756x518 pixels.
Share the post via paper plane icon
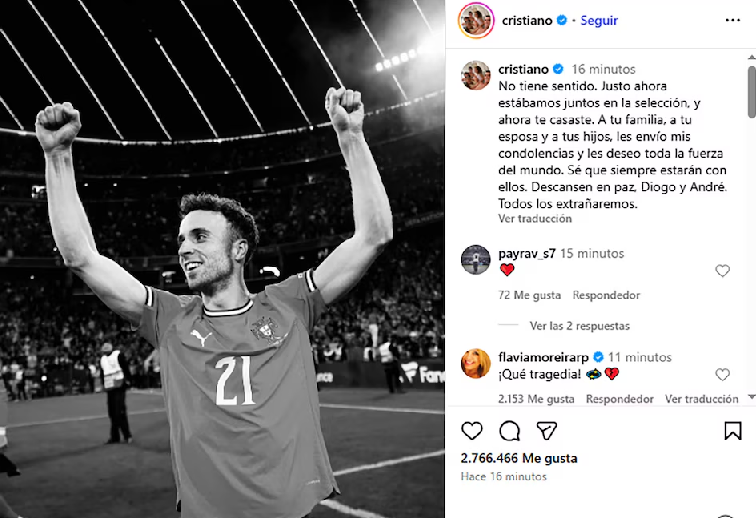coord(547,431)
